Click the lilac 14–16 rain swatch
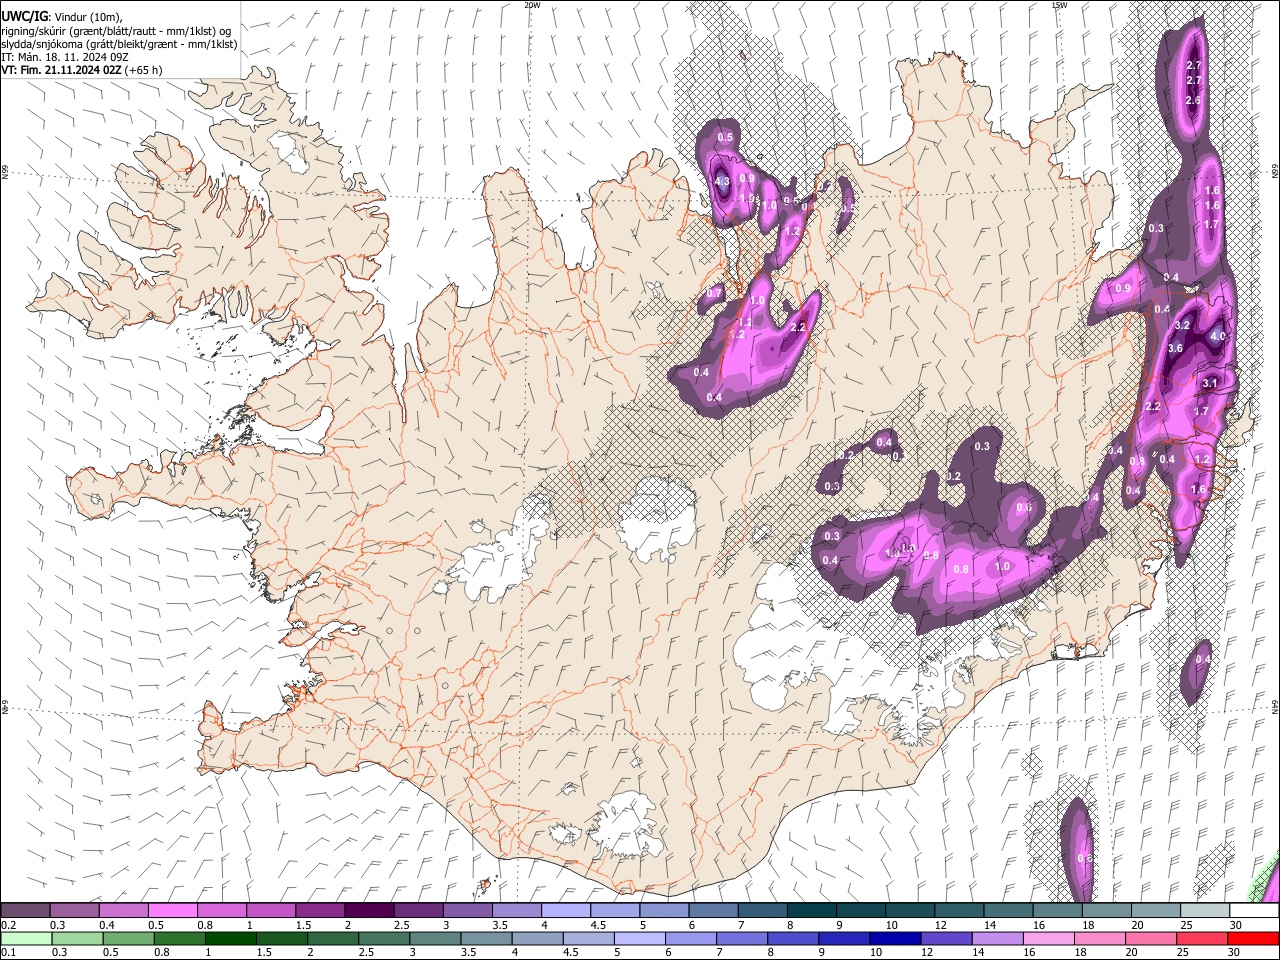 tap(996, 938)
